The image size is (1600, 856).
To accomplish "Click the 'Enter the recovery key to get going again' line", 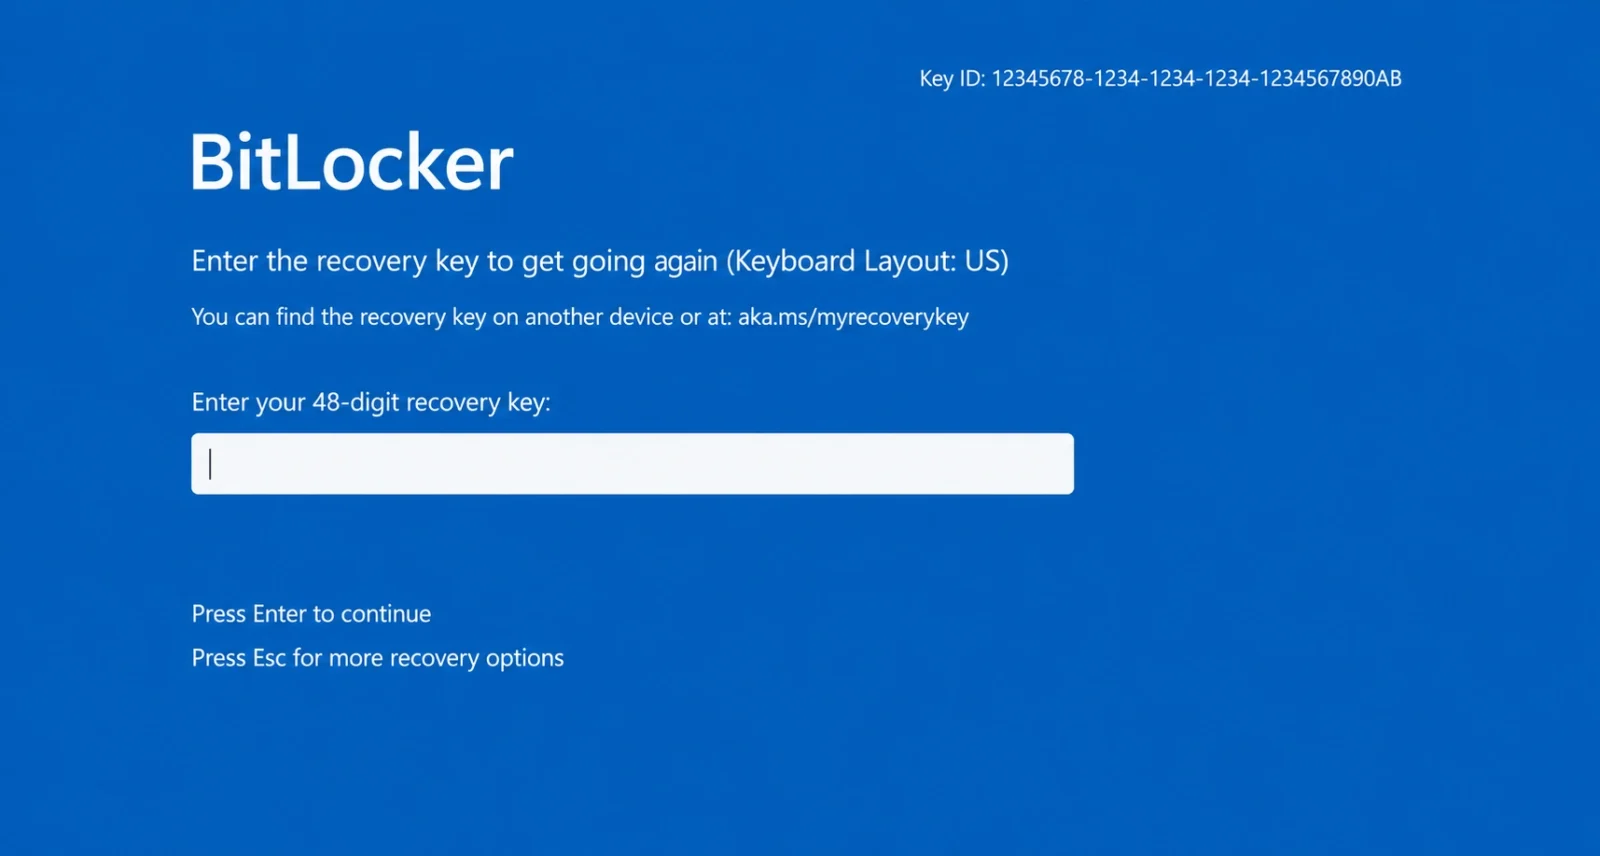I will point(600,261).
